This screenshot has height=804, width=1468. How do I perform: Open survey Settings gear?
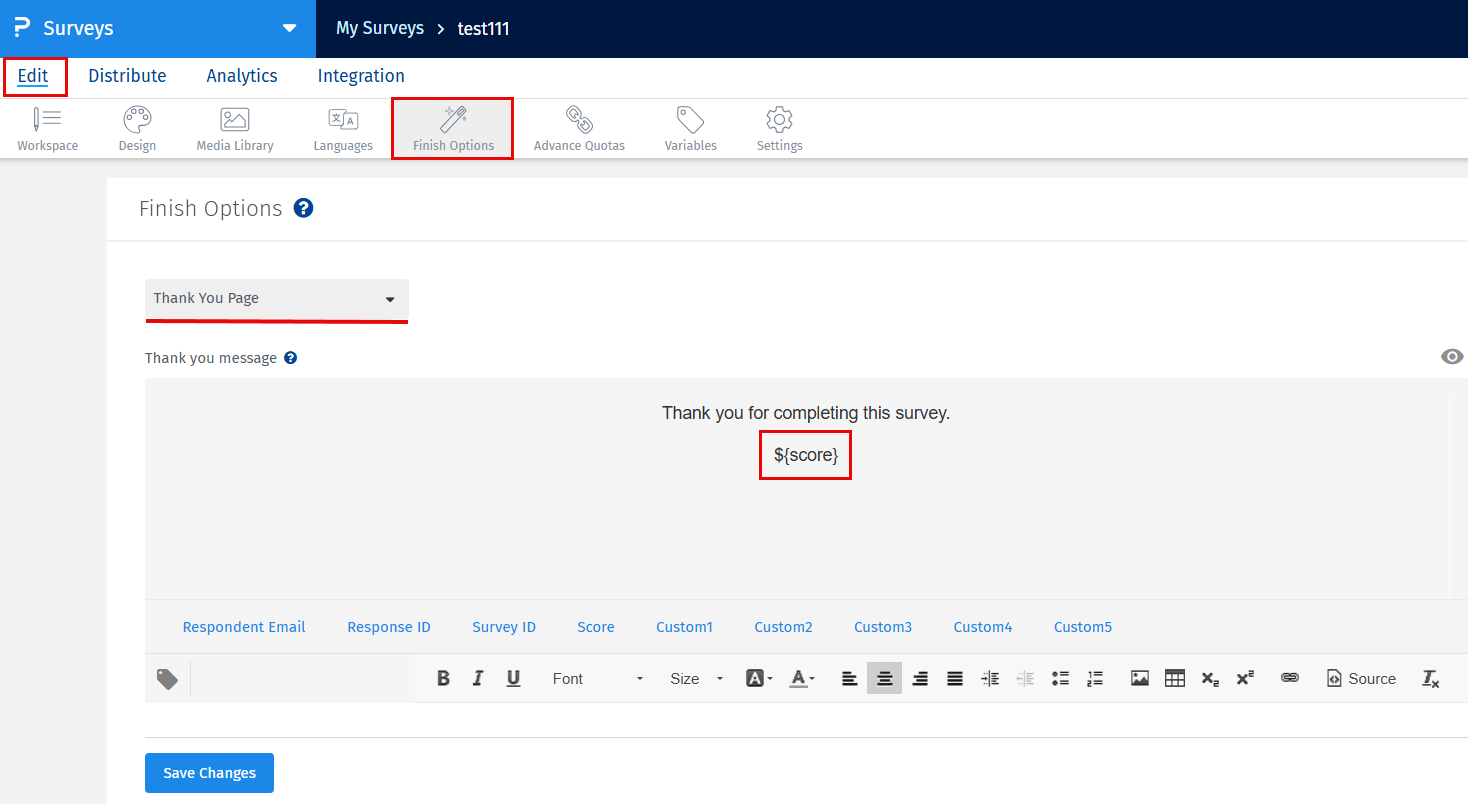click(x=779, y=130)
